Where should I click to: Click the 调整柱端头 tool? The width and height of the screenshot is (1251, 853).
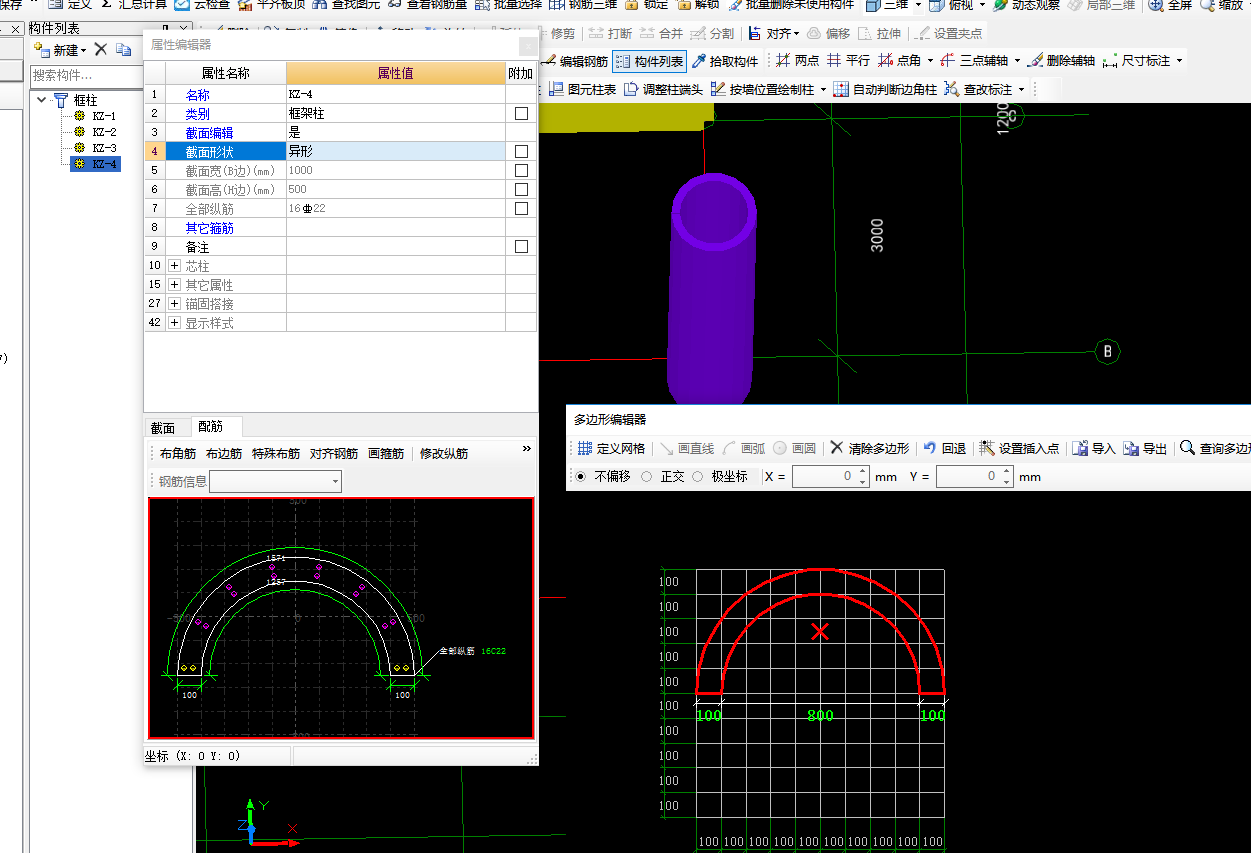[x=664, y=89]
